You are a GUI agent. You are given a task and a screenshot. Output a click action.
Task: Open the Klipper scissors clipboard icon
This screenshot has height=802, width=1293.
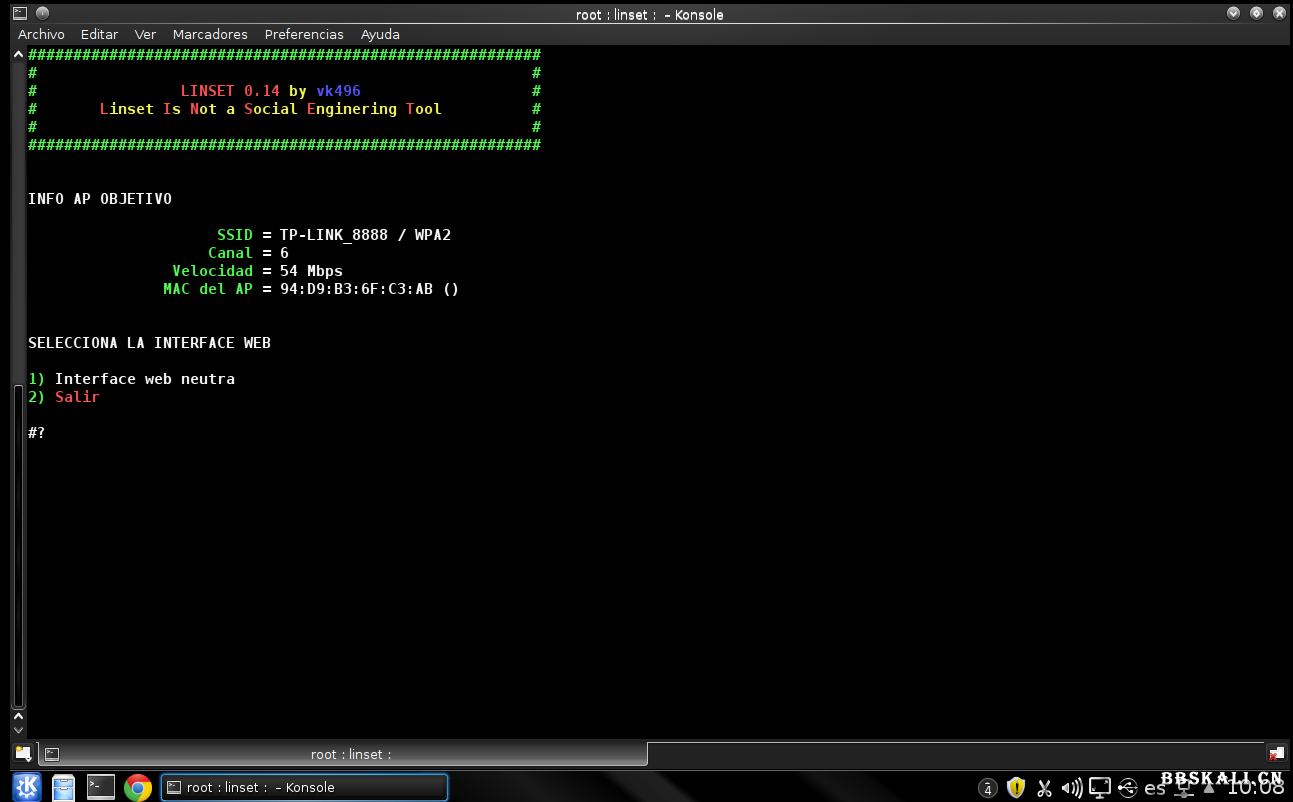coord(1044,788)
